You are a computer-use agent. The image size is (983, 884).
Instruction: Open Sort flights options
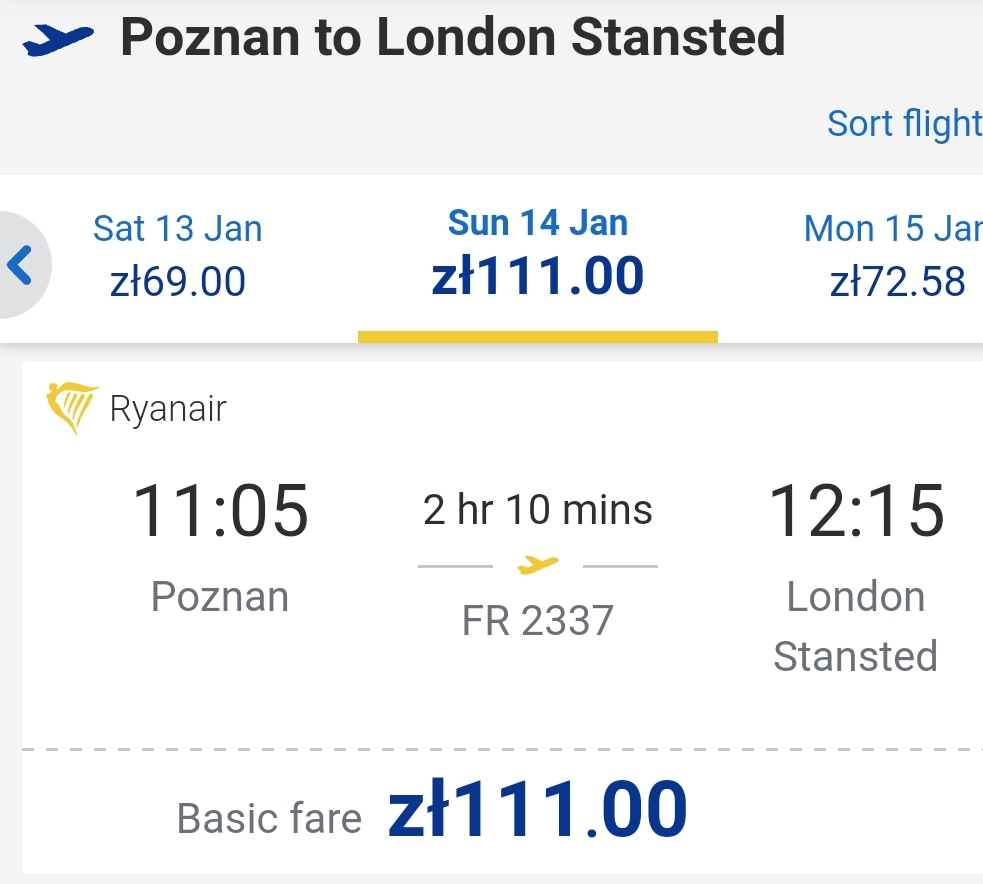coord(904,124)
